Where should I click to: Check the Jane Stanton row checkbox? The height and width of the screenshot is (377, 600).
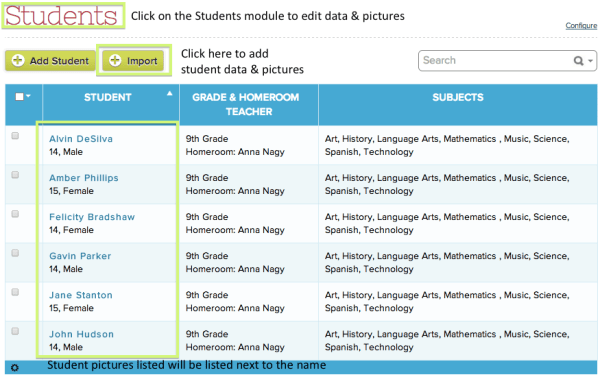click(x=15, y=292)
